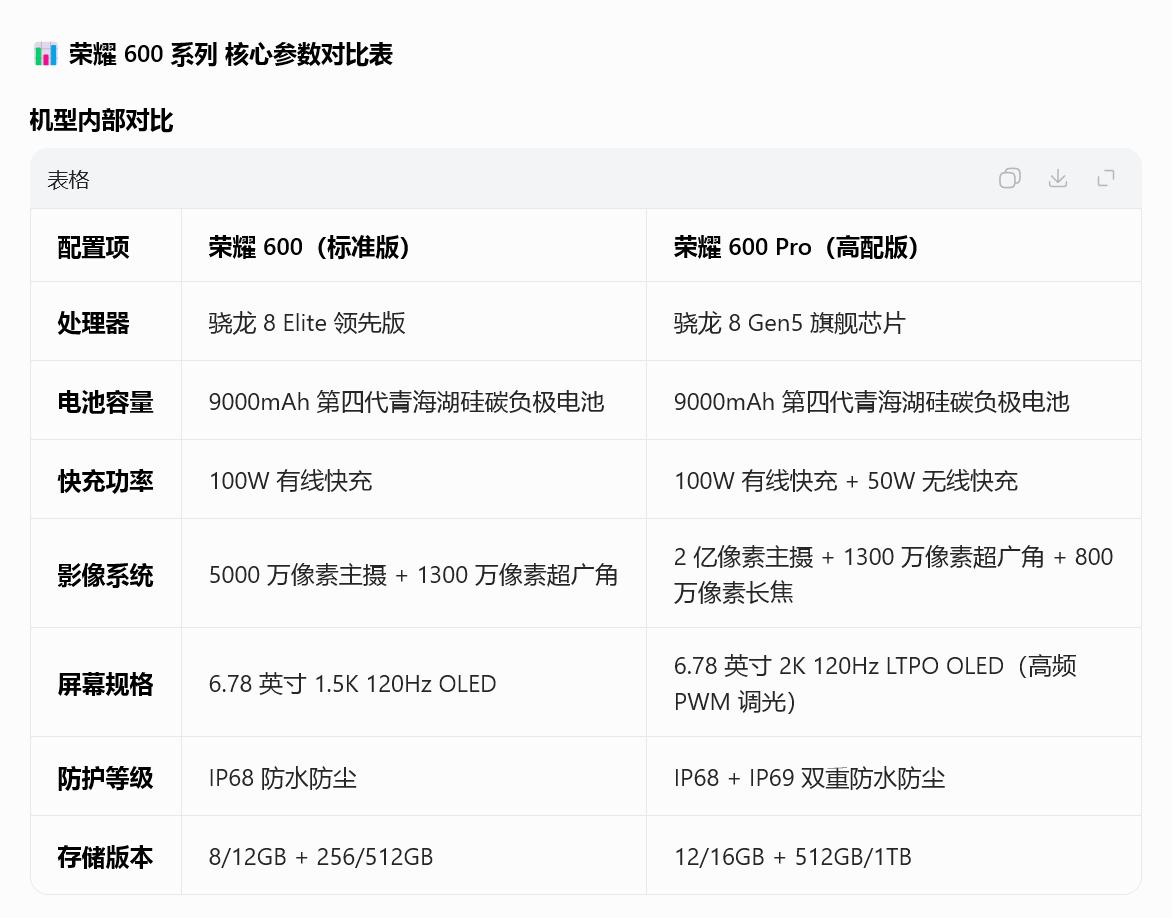Click the 电池容量 row label
The image size is (1172, 918).
105,402
